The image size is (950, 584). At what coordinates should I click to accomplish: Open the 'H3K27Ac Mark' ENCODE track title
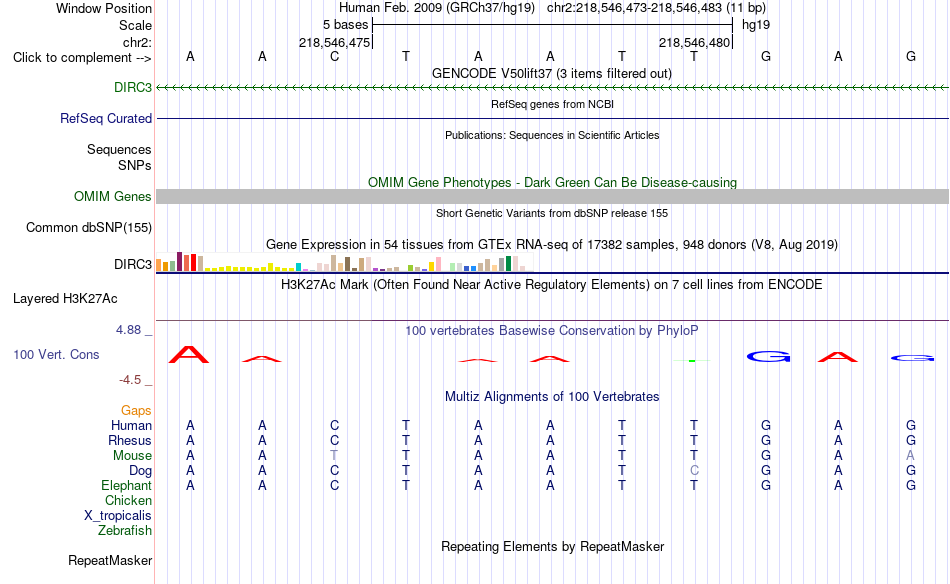coord(552,285)
